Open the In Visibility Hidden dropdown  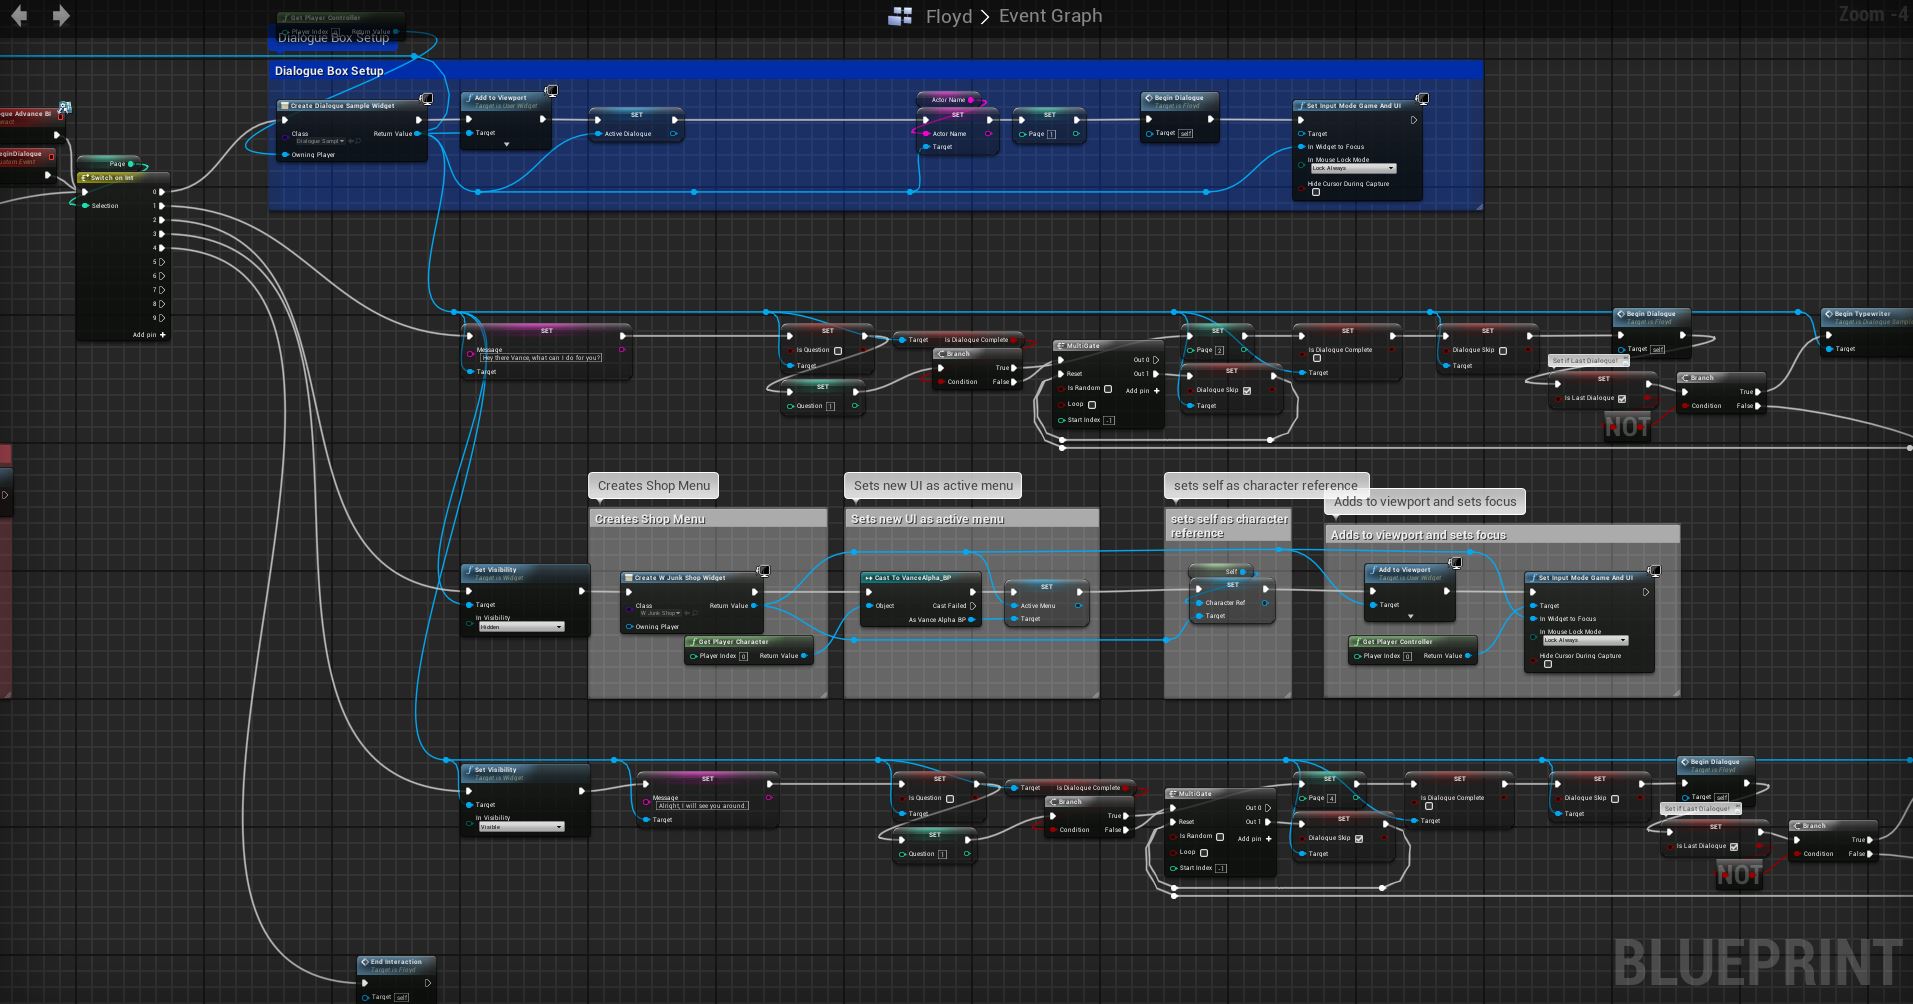pyautogui.click(x=520, y=627)
